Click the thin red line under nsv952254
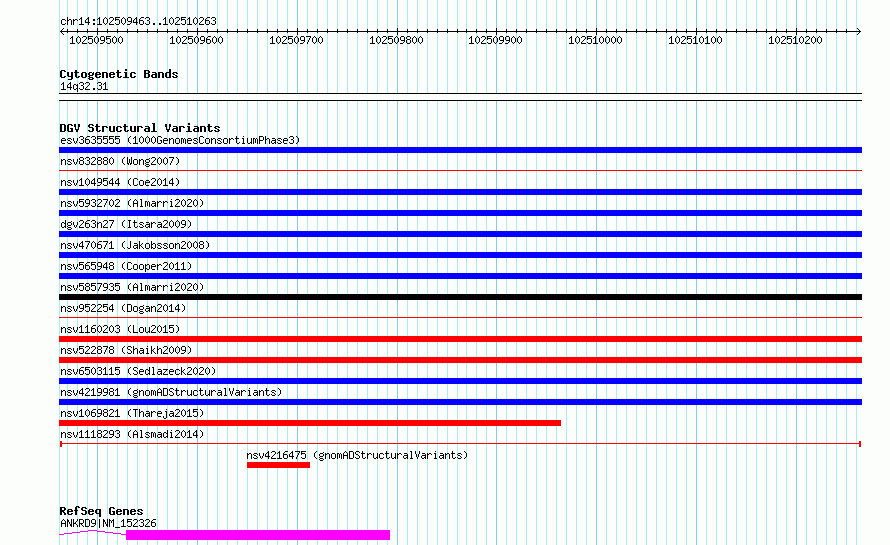 tap(460, 317)
